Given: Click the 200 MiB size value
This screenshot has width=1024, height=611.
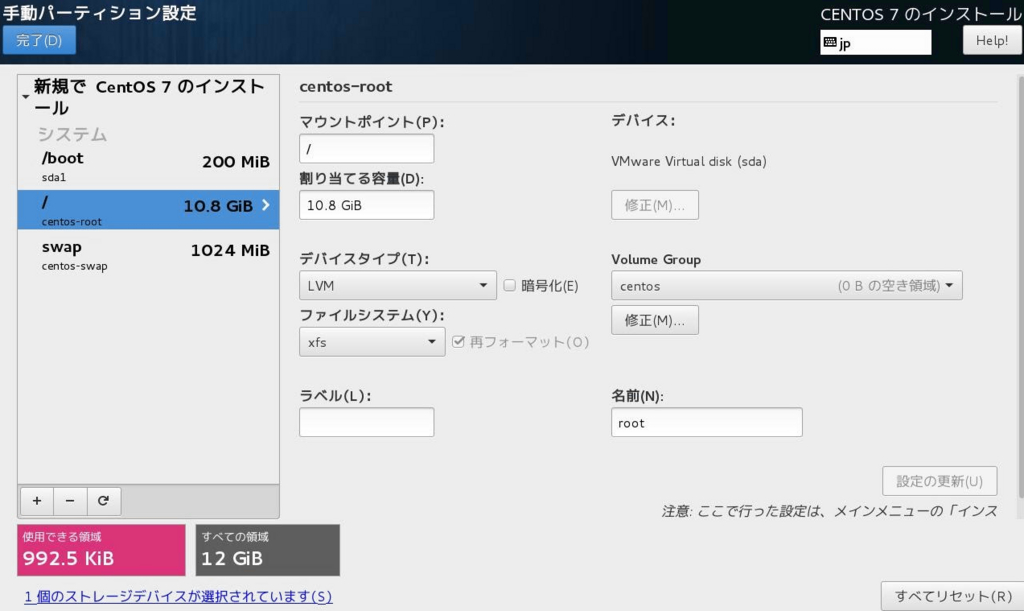Looking at the screenshot, I should pos(236,161).
